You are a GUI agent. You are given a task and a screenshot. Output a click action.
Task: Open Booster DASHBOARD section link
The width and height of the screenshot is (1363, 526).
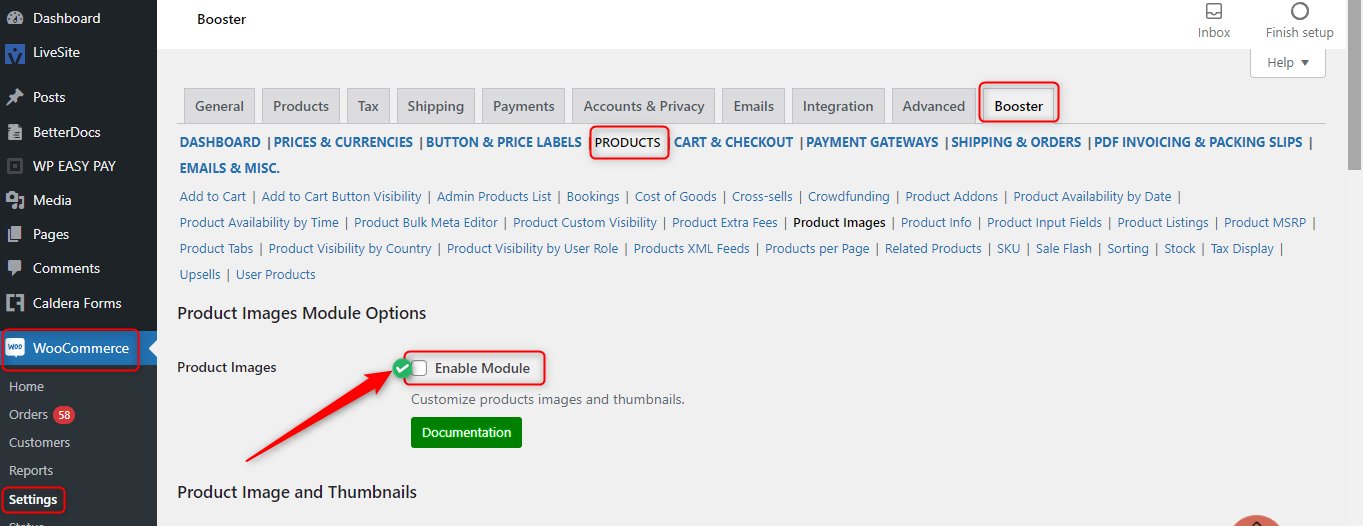pos(220,142)
